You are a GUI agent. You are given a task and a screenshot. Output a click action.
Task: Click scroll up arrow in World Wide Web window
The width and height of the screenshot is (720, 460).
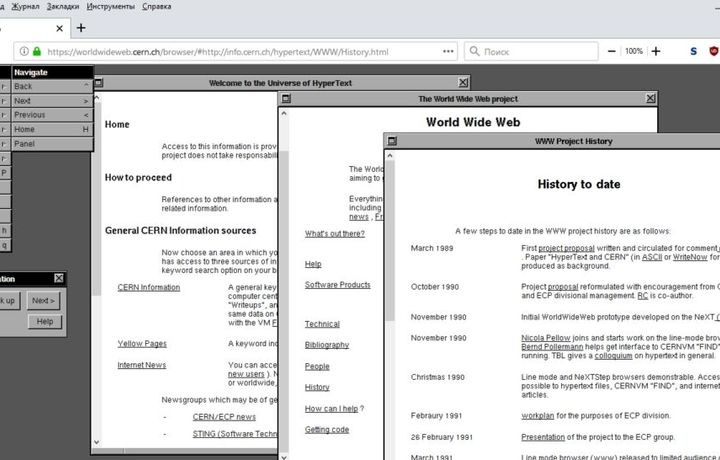click(284, 113)
